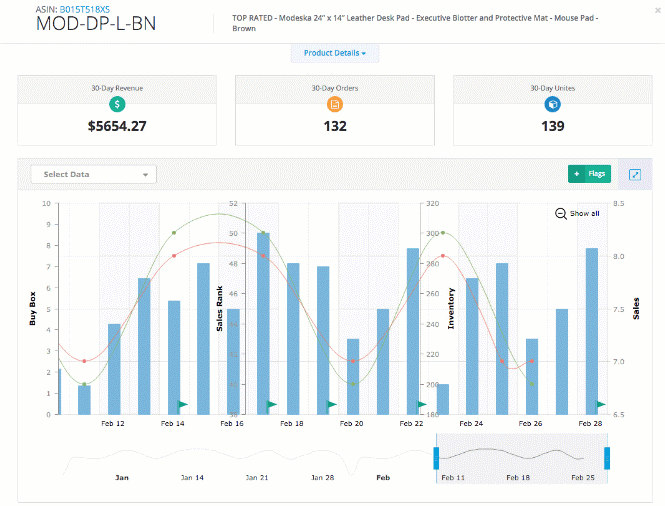Click the Jan 14 area in navigator

pyautogui.click(x=192, y=478)
